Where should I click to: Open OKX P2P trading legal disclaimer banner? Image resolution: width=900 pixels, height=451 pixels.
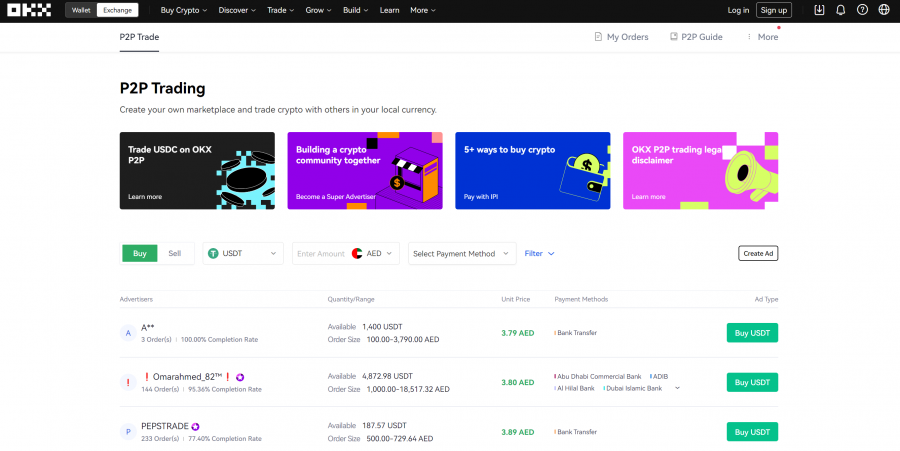(x=700, y=170)
